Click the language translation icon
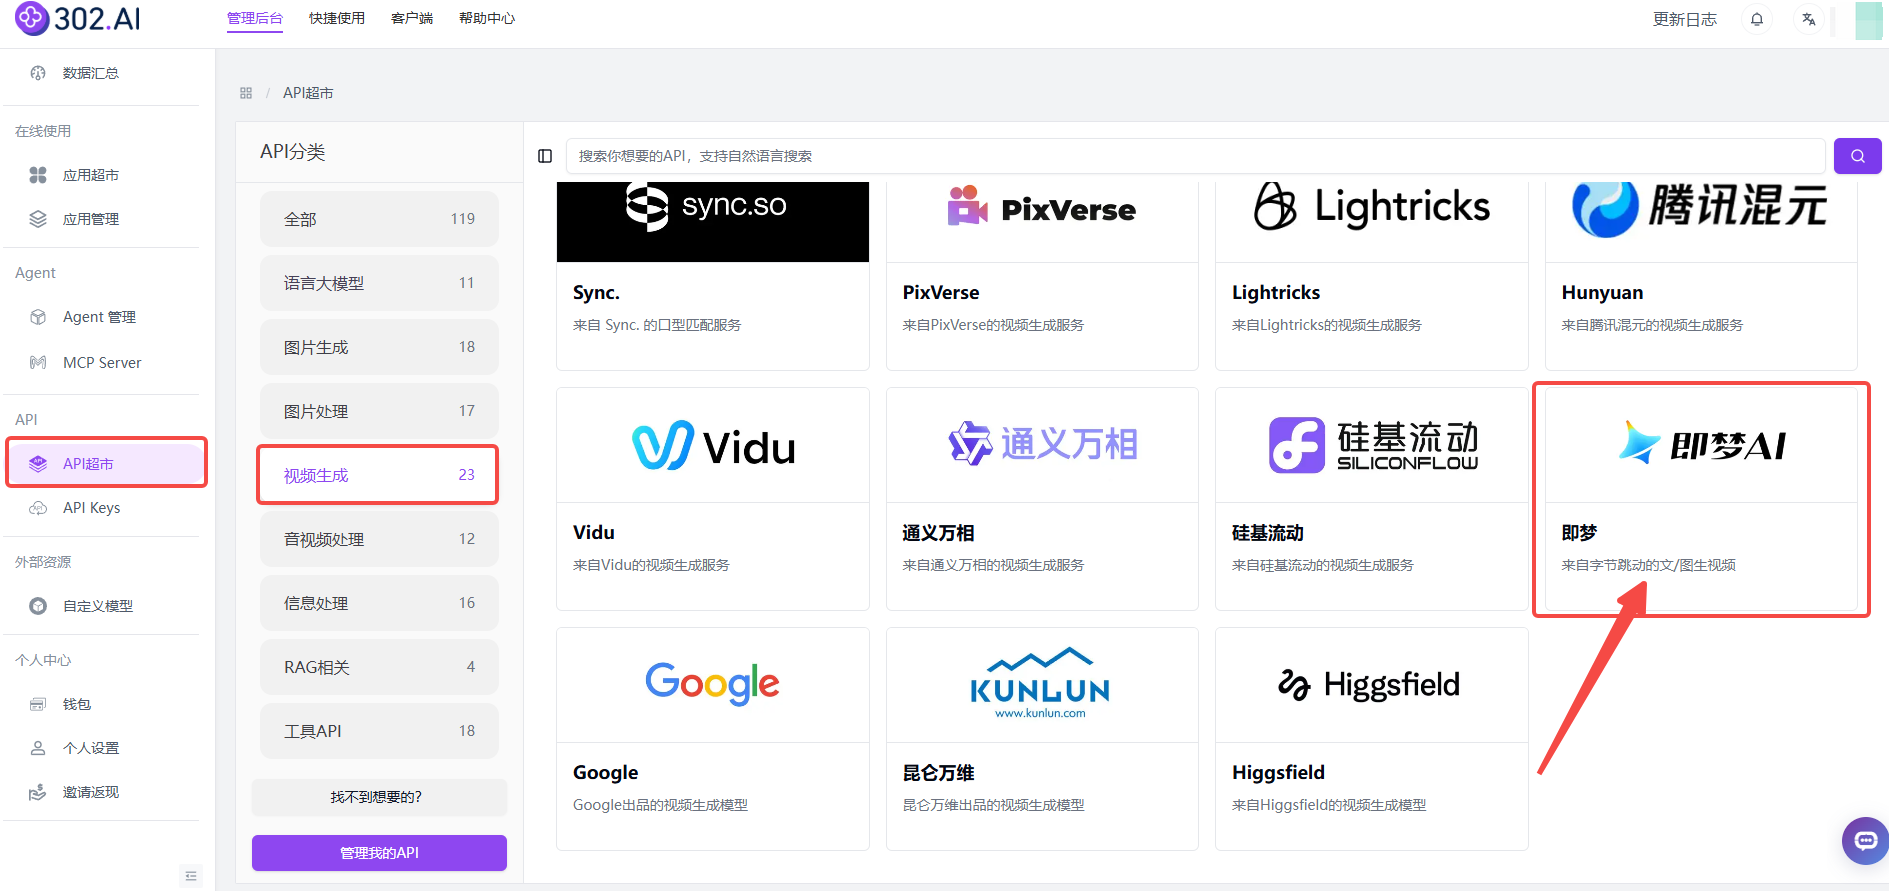The height and width of the screenshot is (891, 1889). coord(1809,19)
